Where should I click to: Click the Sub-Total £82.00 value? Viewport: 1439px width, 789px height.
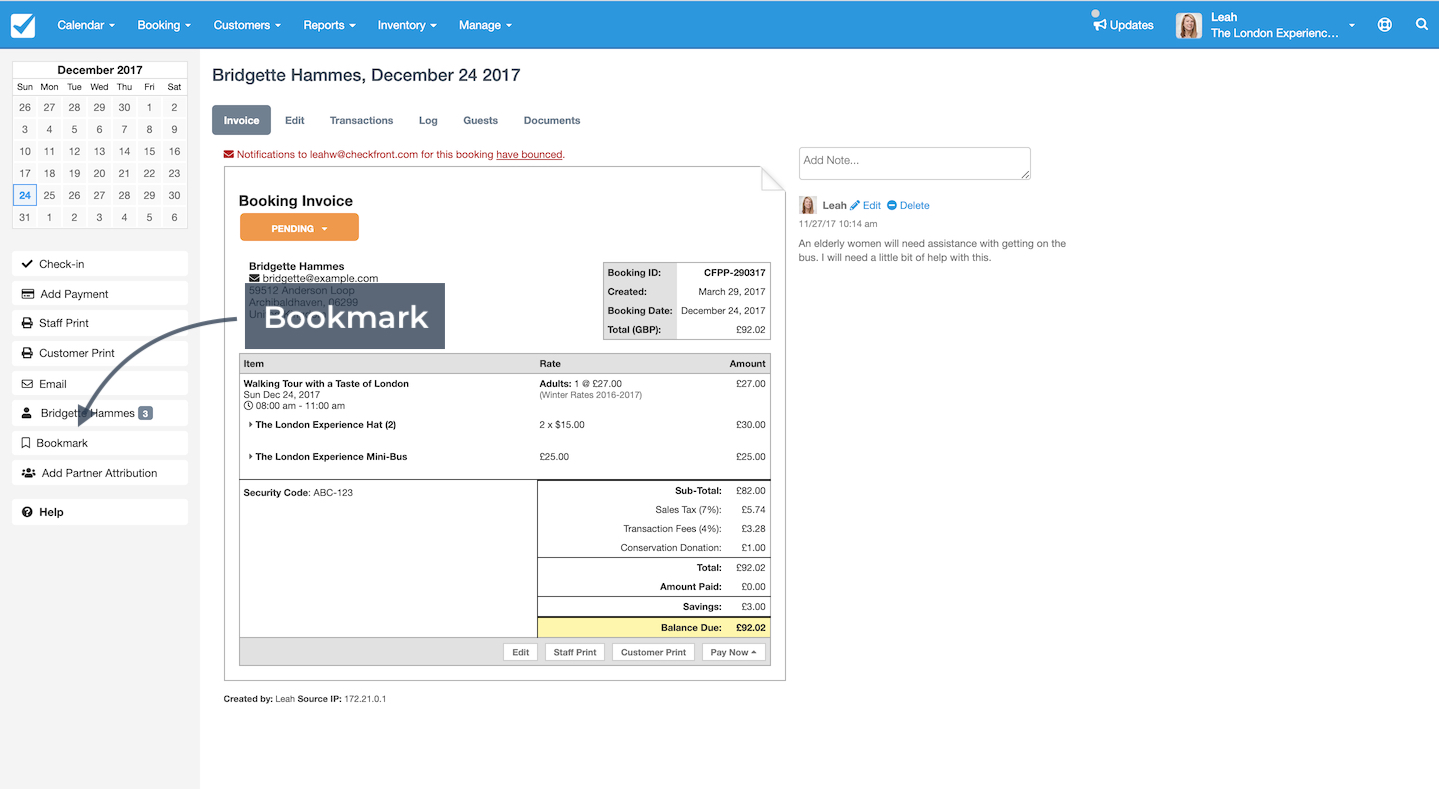pos(750,491)
